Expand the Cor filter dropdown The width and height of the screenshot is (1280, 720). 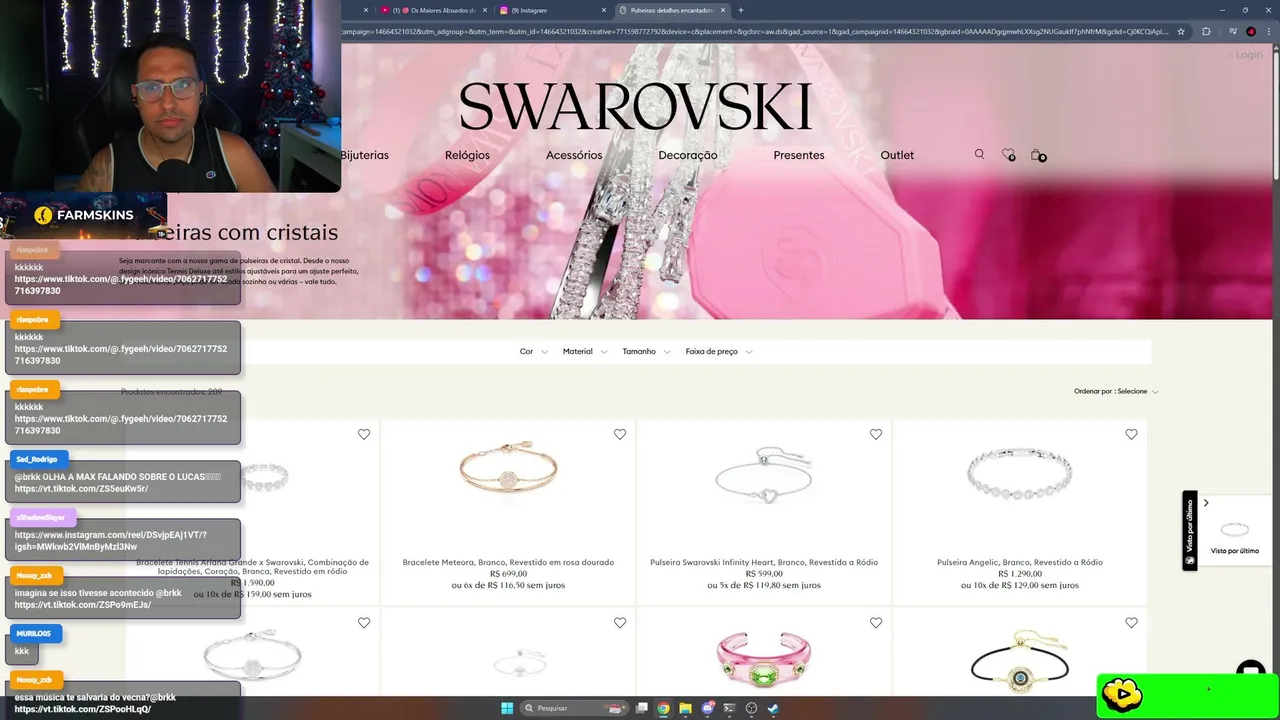(533, 352)
